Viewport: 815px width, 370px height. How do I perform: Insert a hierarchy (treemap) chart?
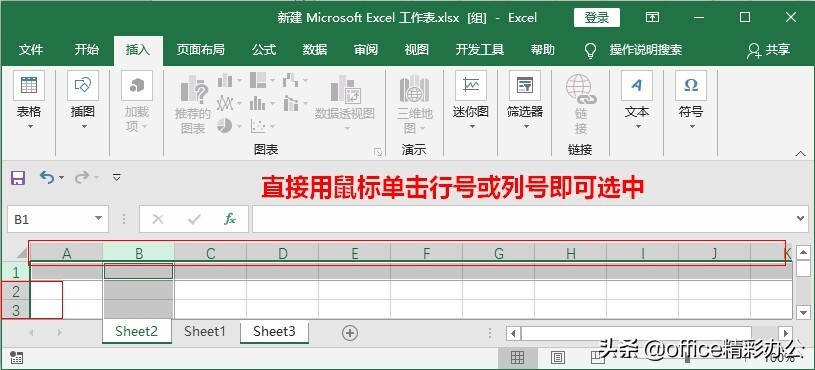tap(258, 80)
